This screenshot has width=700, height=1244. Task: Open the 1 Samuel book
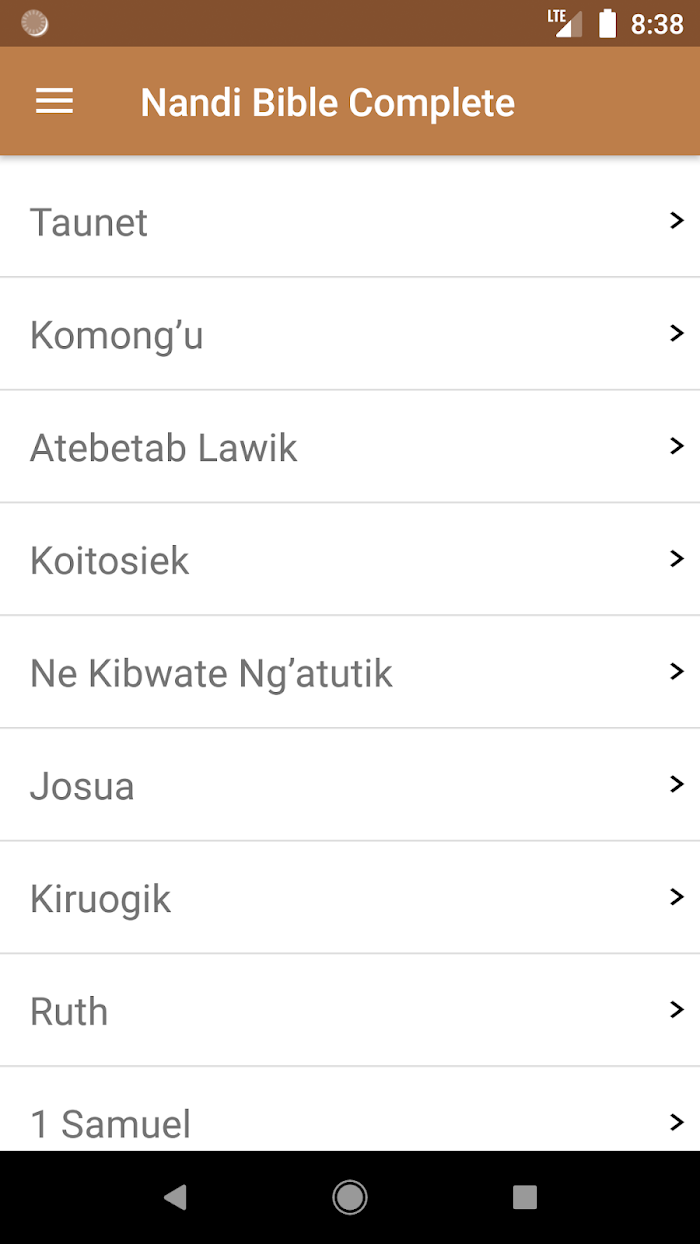[x=350, y=1109]
